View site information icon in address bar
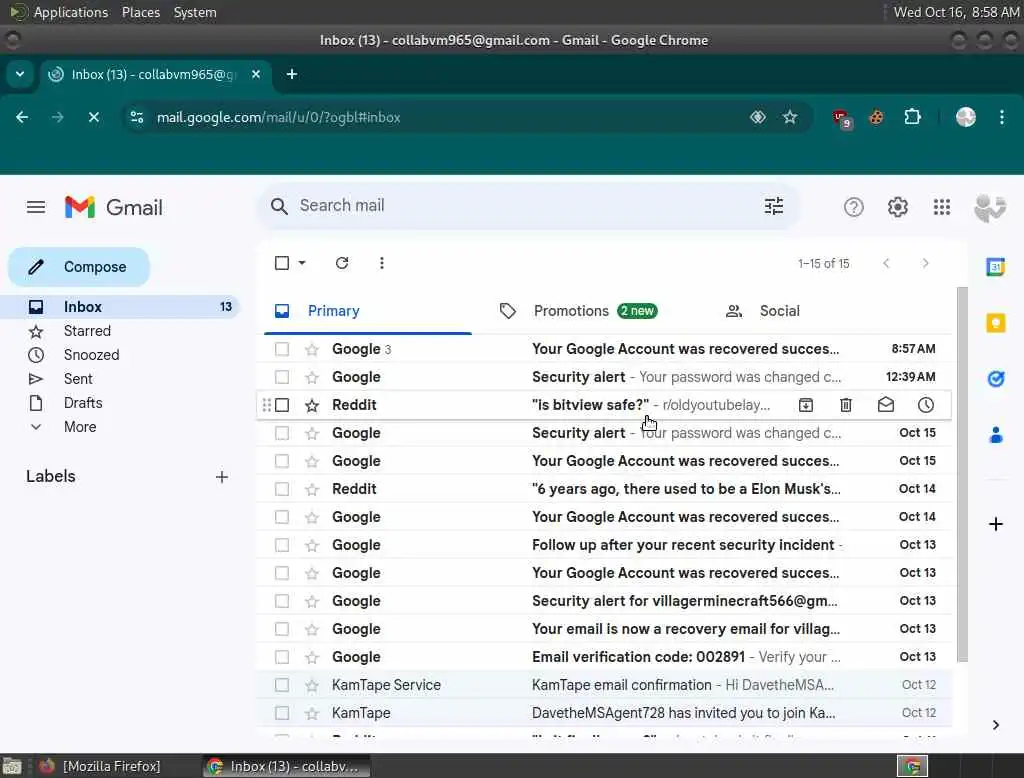 [x=137, y=118]
